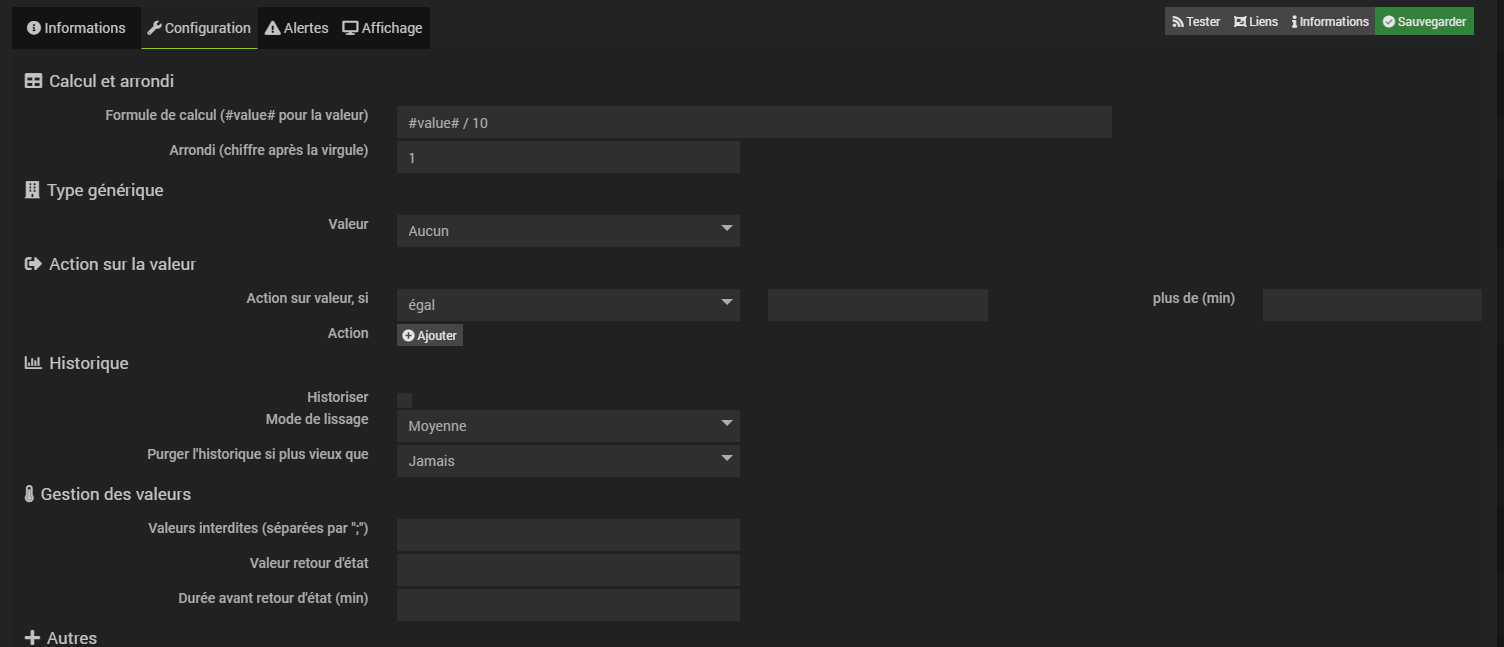This screenshot has height=647, width=1504.
Task: Click the green Sauvegarder checkmark icon
Action: (x=1388, y=22)
